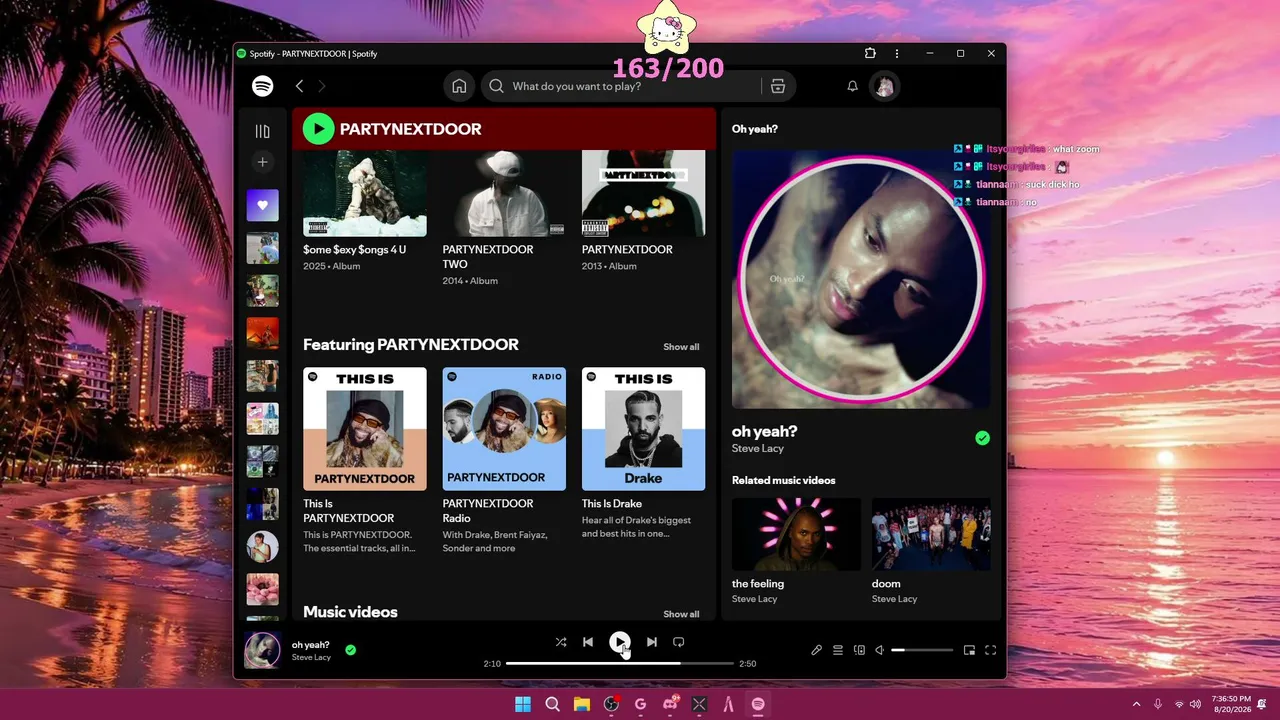This screenshot has width=1280, height=720.
Task: Open the This Is Drake playlist
Action: [x=643, y=453]
